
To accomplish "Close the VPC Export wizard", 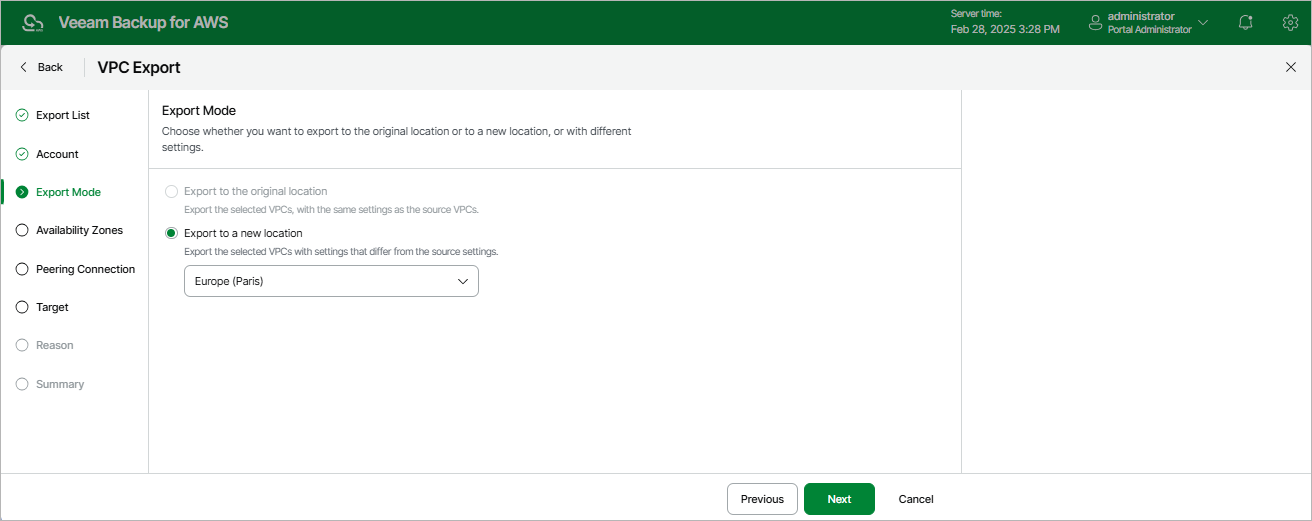I will click(x=1290, y=67).
